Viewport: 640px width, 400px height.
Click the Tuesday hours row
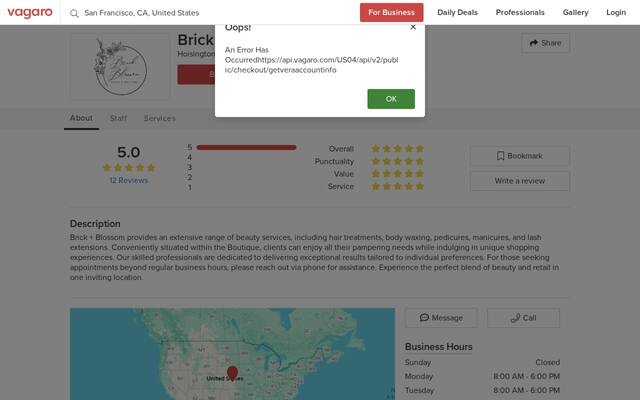(482, 390)
